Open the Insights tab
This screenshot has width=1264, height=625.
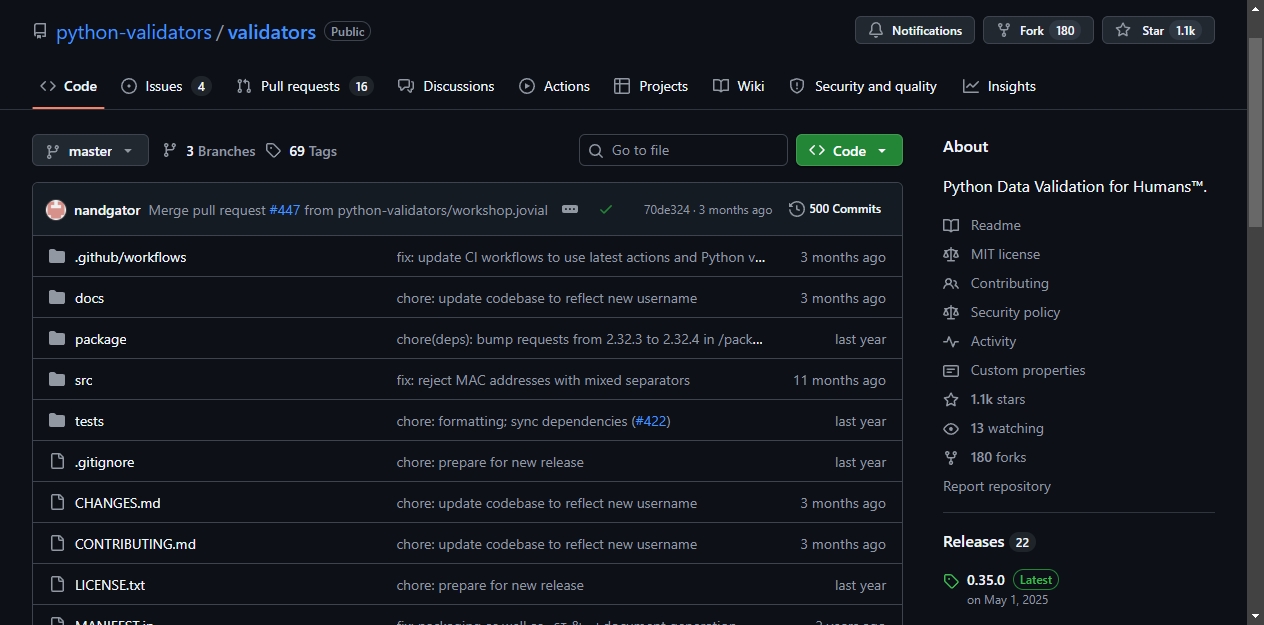[x=999, y=86]
